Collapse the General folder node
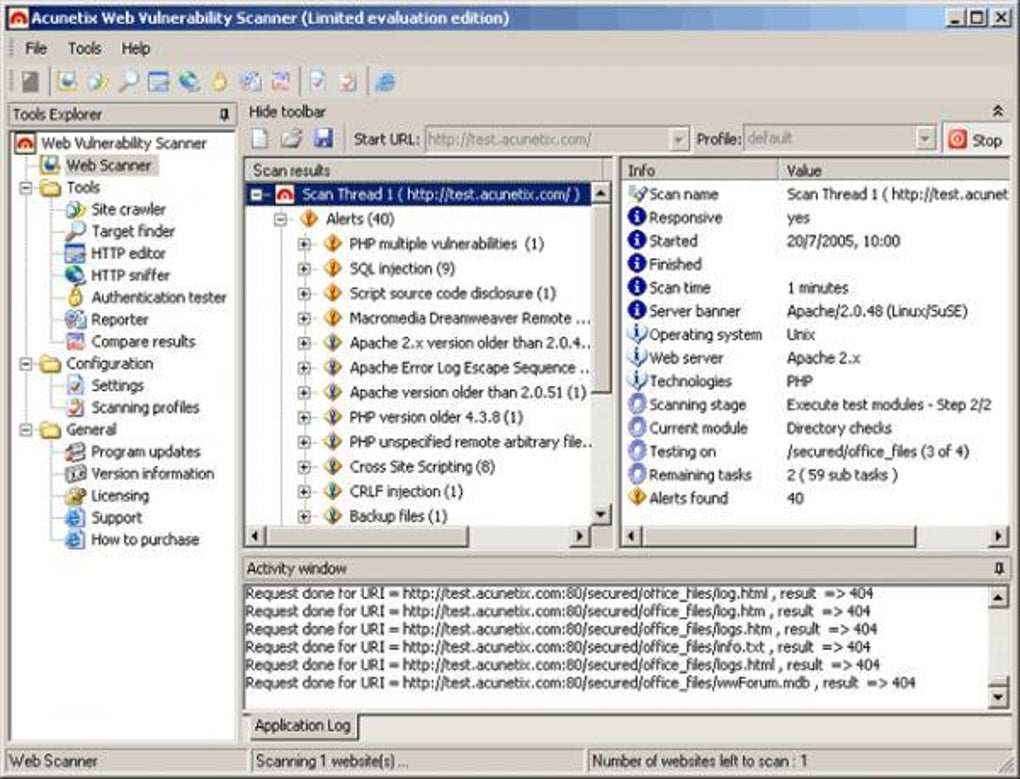Image resolution: width=1020 pixels, height=779 pixels. 25,430
